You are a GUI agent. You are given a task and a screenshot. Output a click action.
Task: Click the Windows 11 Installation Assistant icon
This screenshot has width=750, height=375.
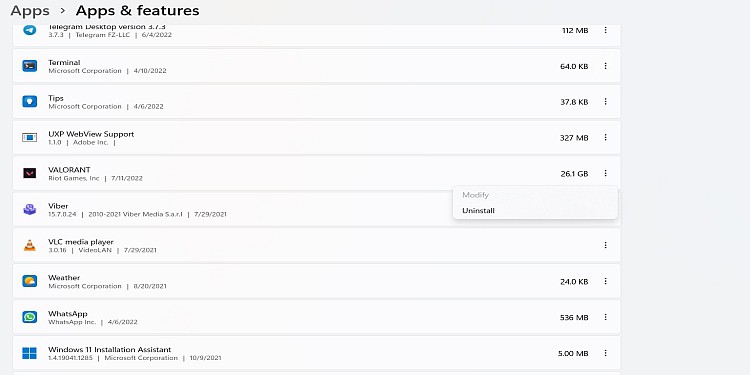[30, 353]
